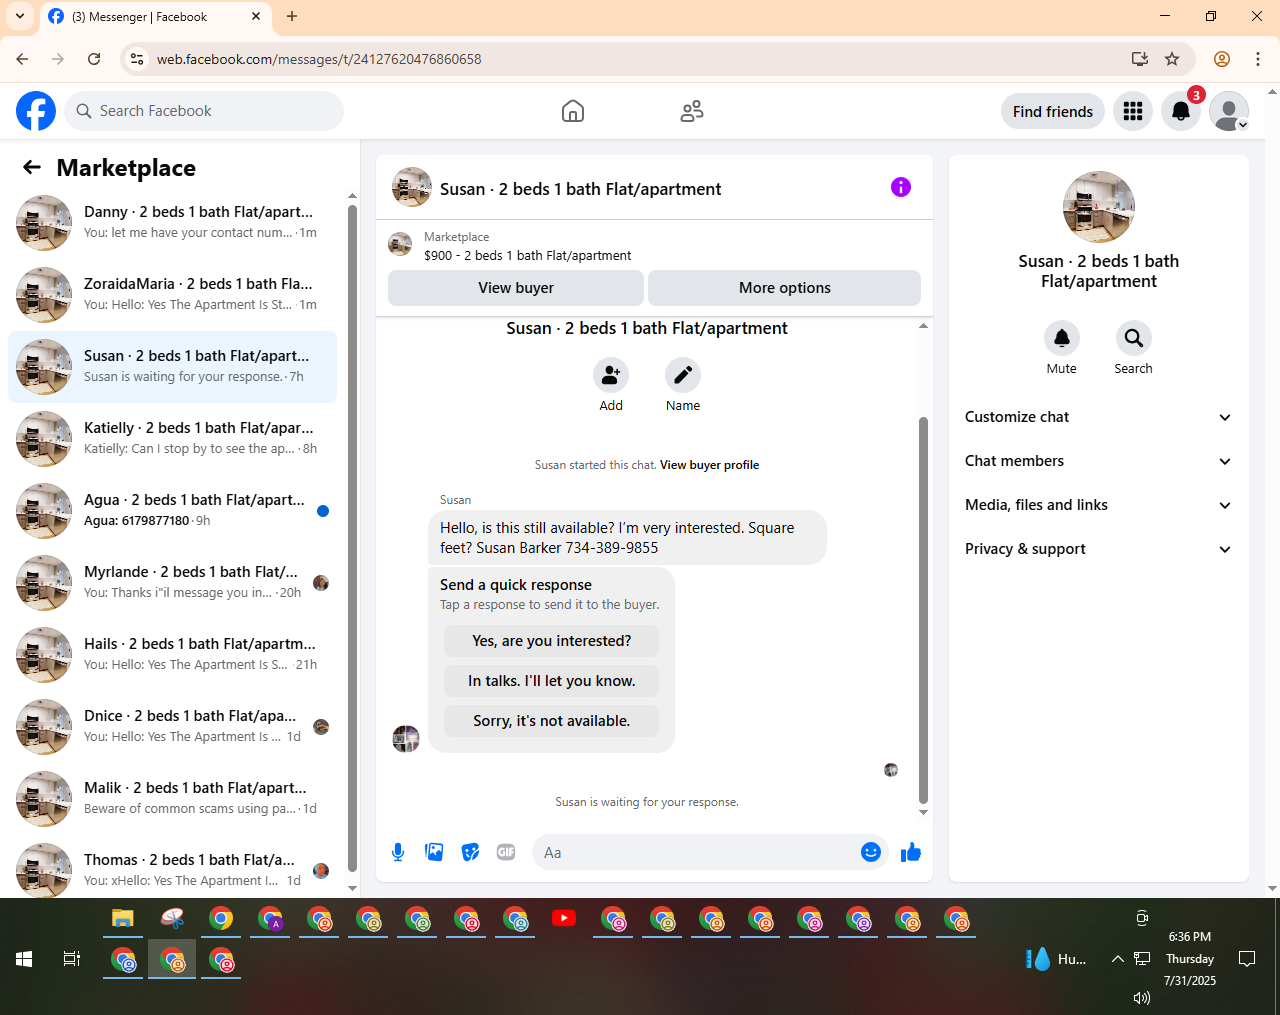Open Katielly's apartment conversation
Screen dimensions: 1280x1015
(x=172, y=439)
